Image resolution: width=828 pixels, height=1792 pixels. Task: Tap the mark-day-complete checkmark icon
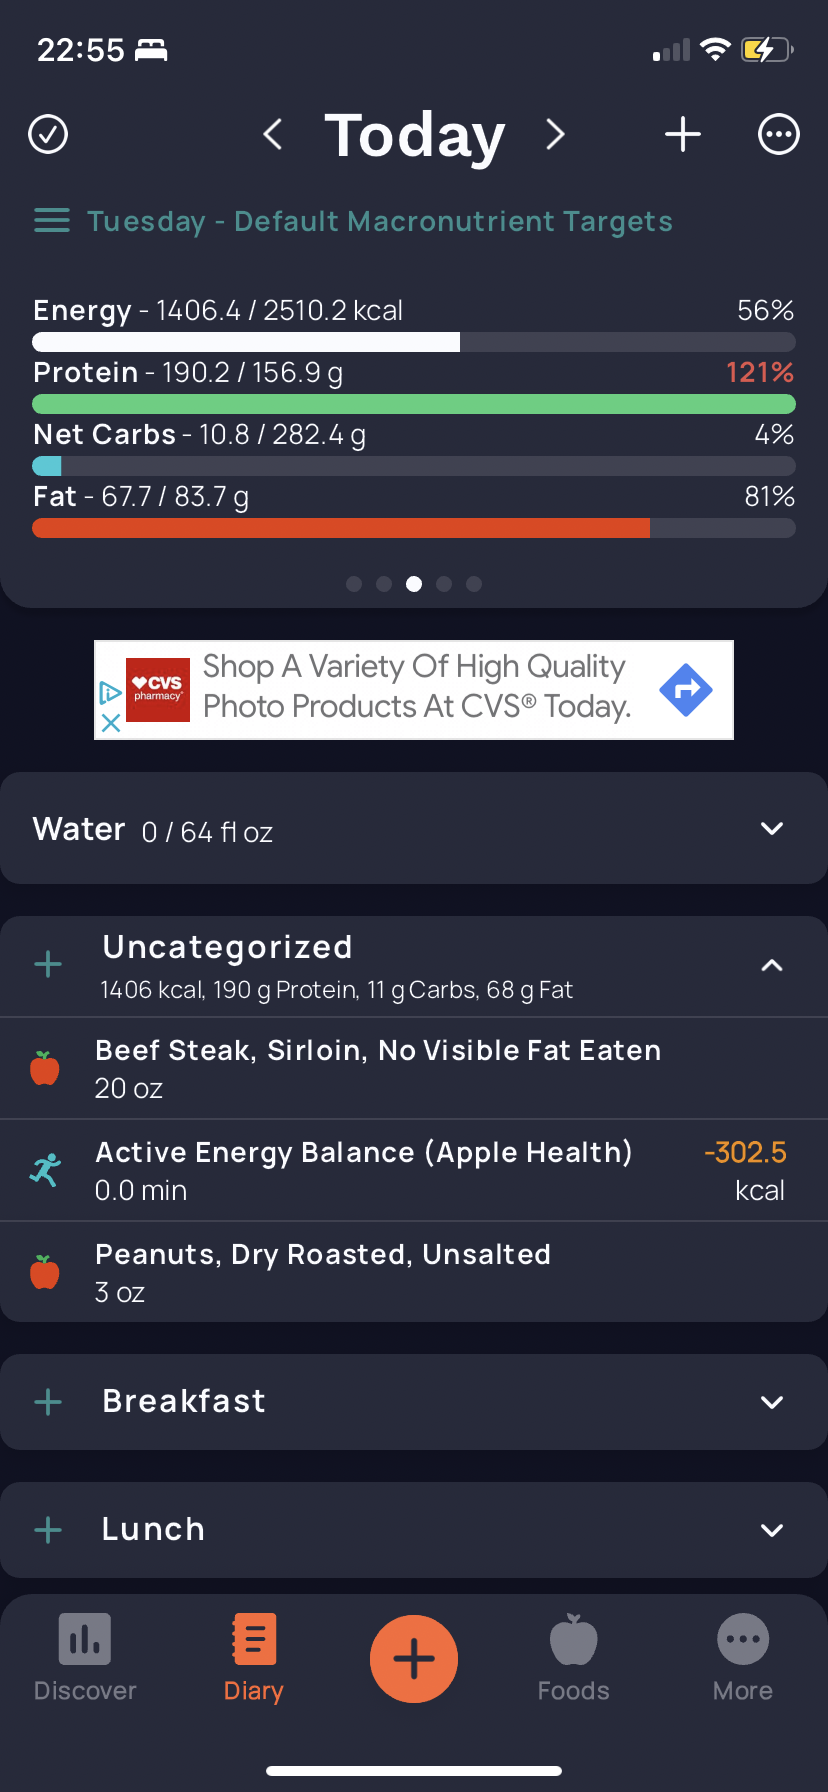pyautogui.click(x=48, y=134)
